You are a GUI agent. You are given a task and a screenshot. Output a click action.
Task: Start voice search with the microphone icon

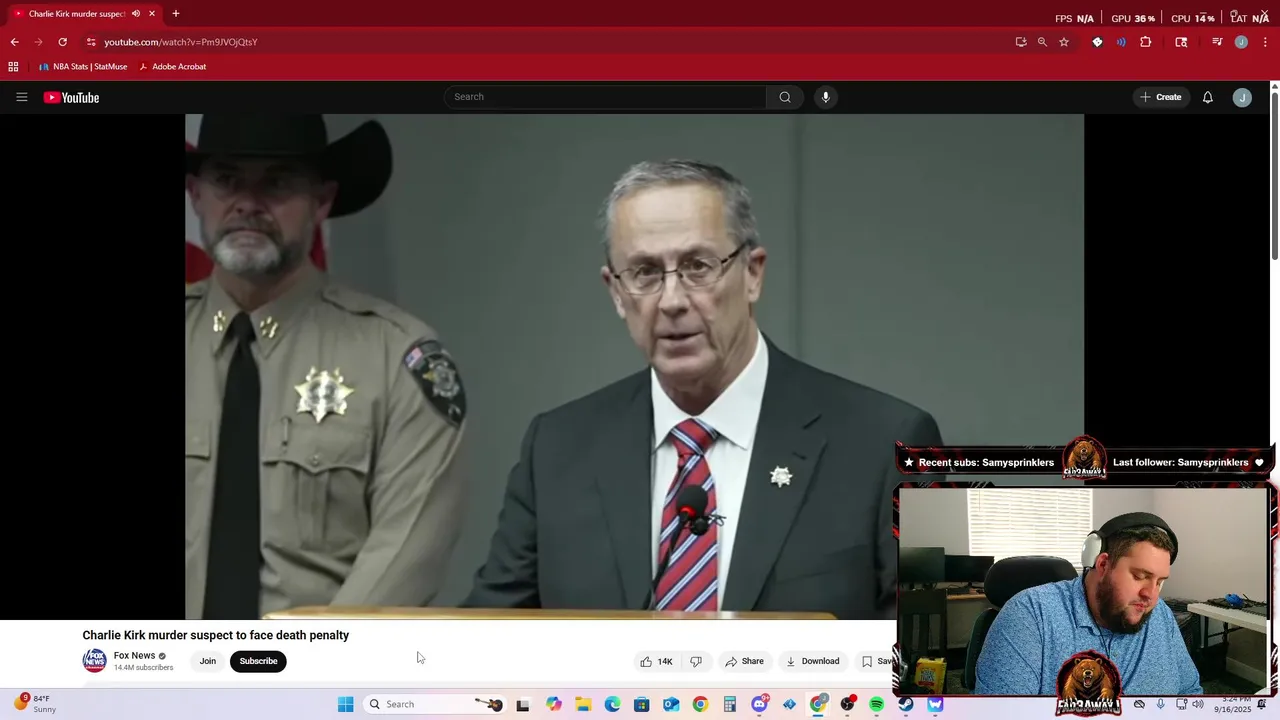click(825, 97)
